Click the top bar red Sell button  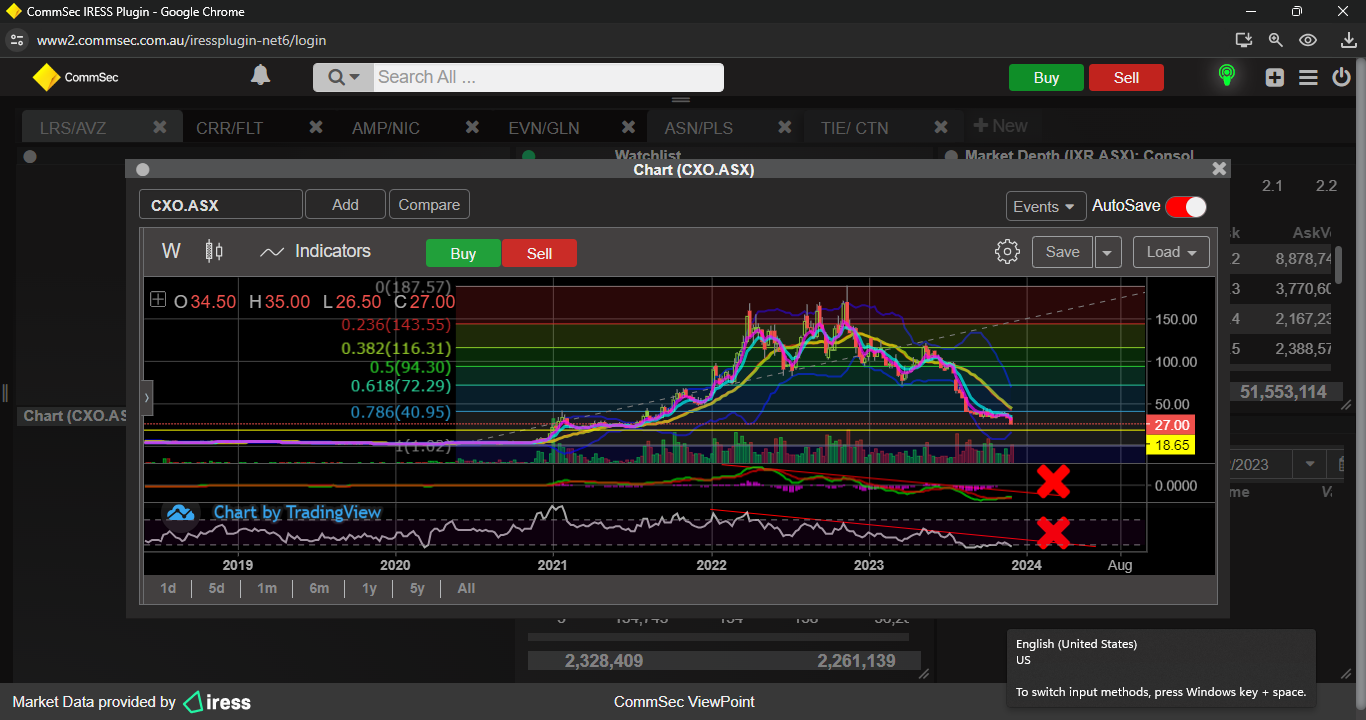point(1126,78)
